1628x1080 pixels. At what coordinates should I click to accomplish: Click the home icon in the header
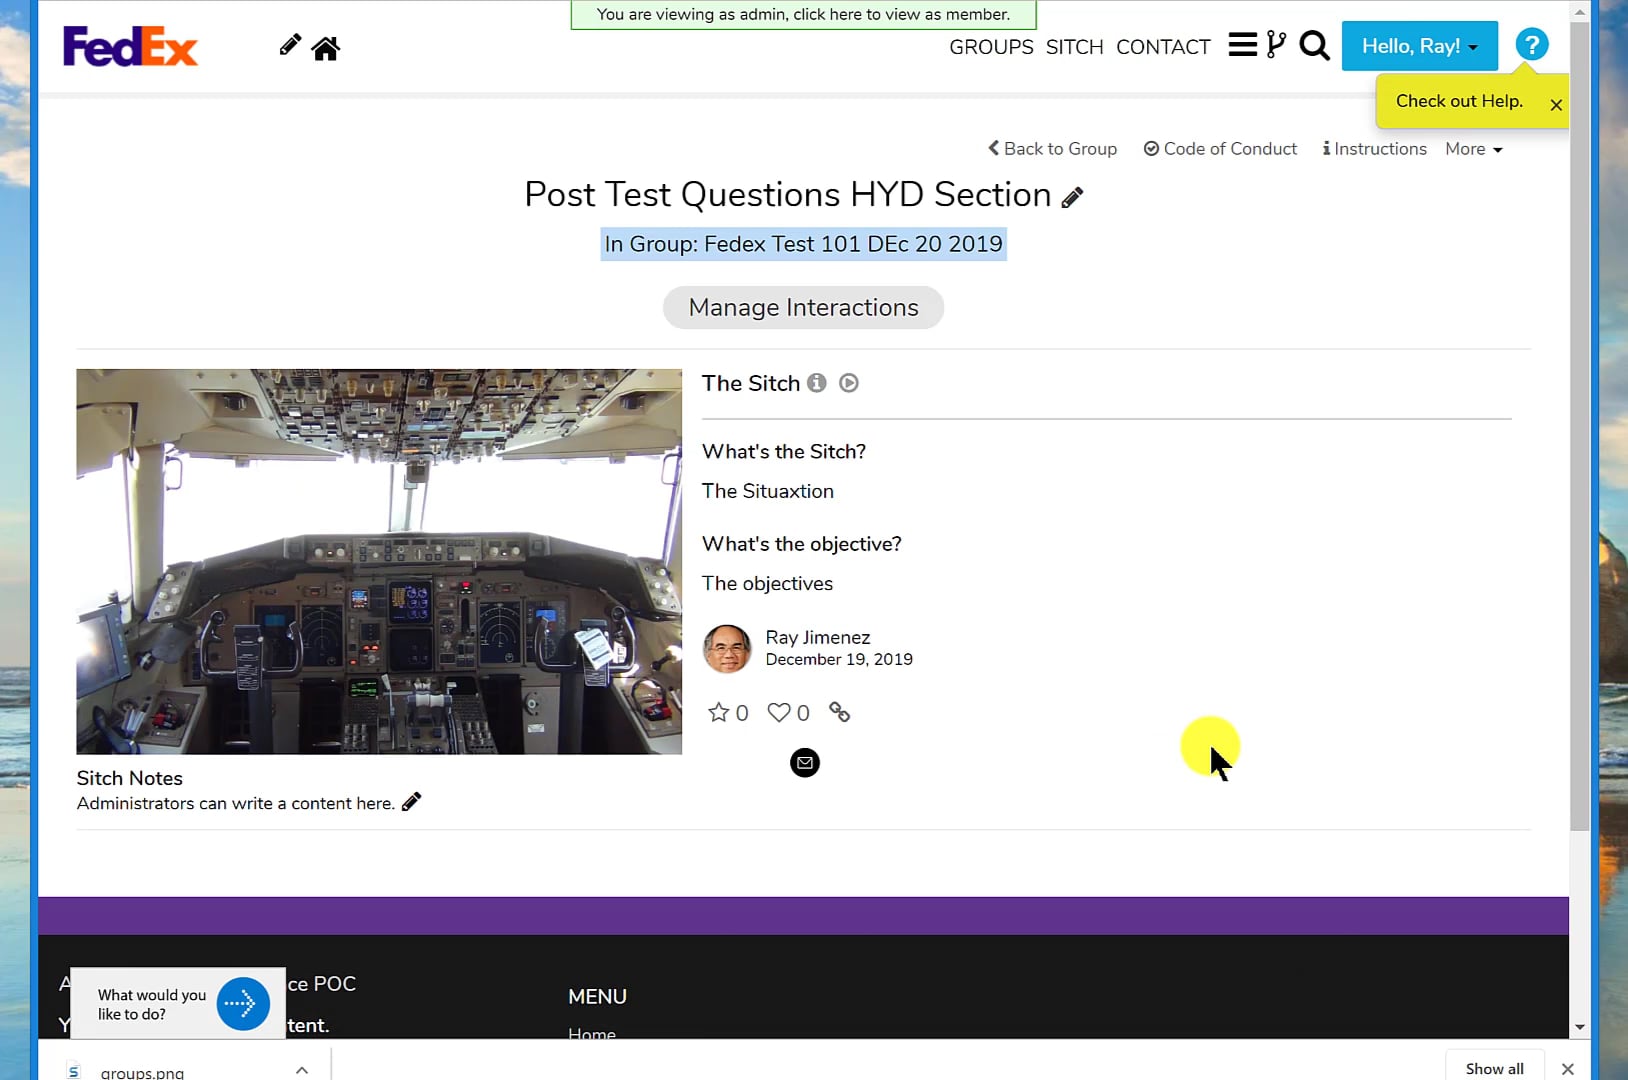click(x=325, y=47)
